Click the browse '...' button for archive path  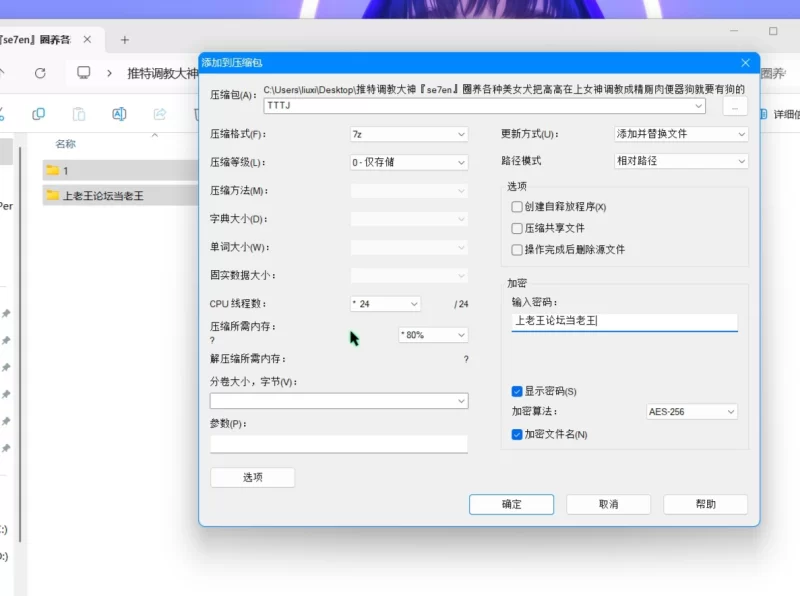pyautogui.click(x=735, y=106)
